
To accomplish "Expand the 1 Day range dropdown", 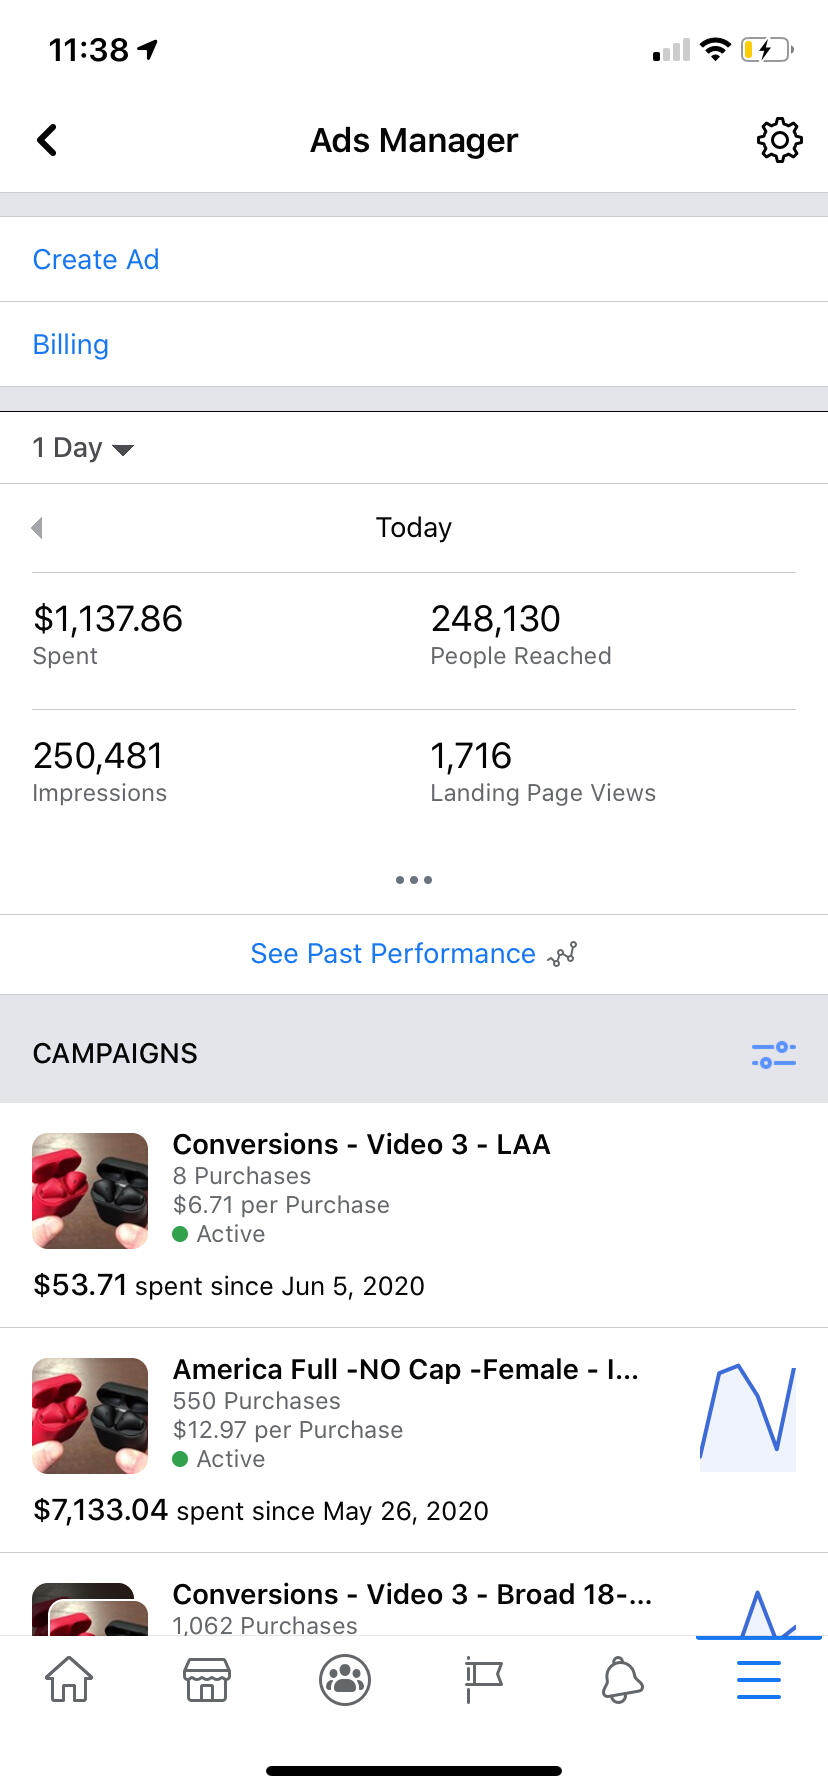I will point(83,448).
